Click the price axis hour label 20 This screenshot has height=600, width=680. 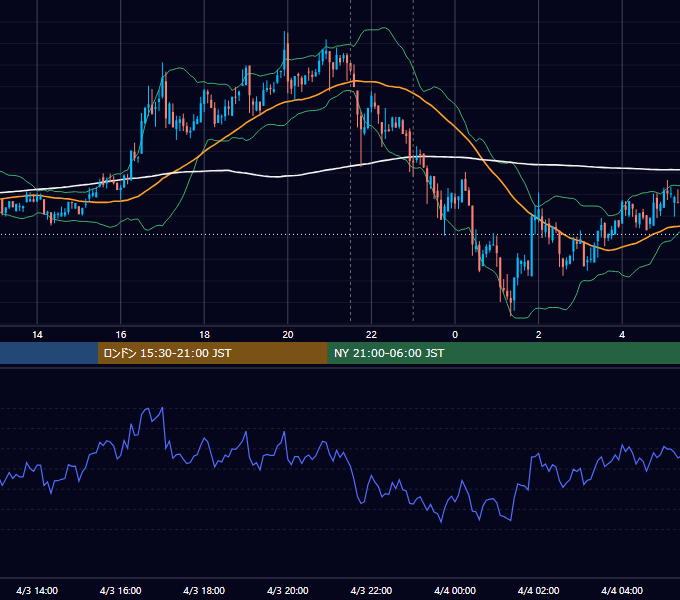coord(288,335)
